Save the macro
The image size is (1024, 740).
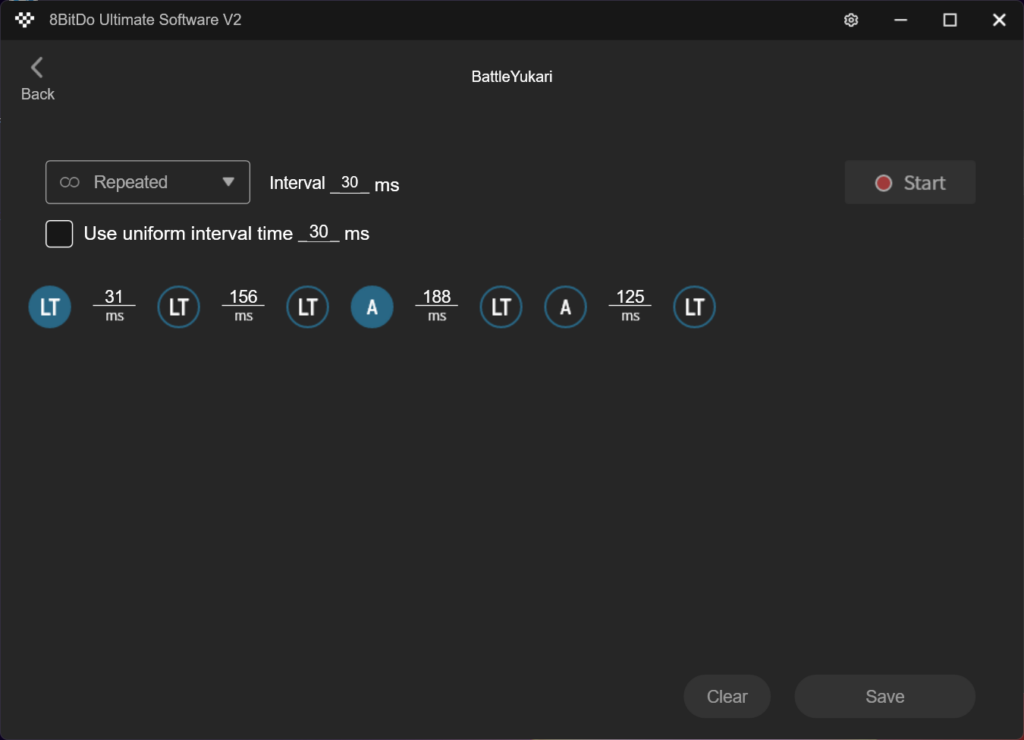[x=884, y=697]
